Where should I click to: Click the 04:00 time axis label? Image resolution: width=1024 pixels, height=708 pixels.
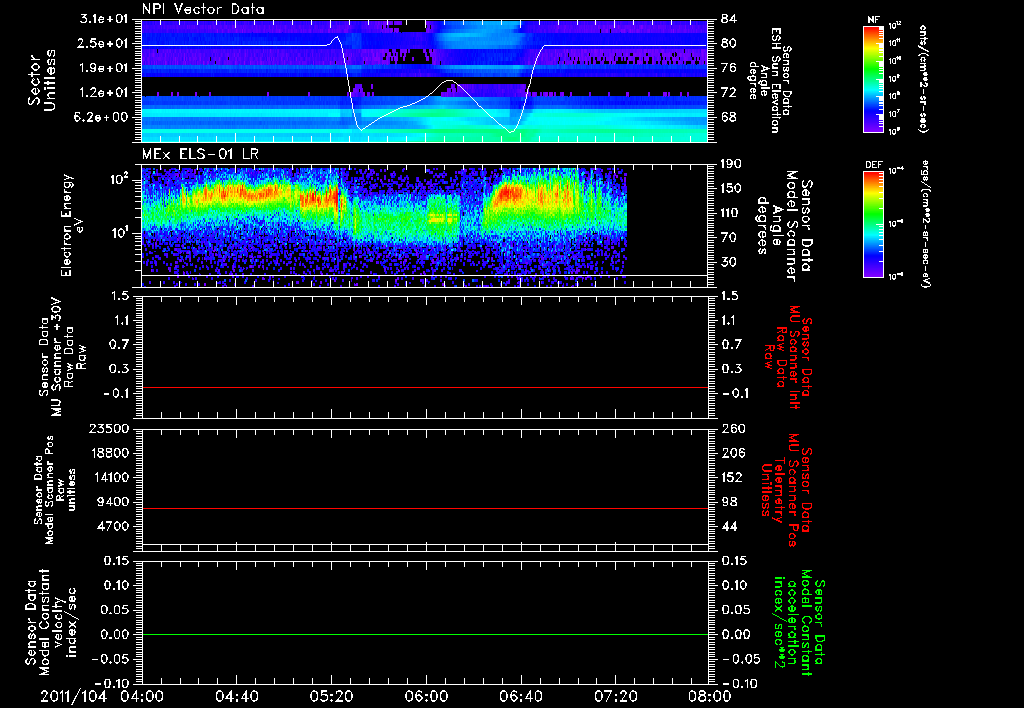(x=142, y=695)
